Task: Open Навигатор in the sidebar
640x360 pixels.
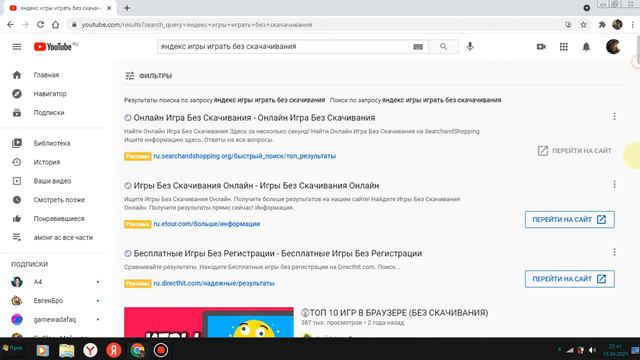Action: point(53,93)
